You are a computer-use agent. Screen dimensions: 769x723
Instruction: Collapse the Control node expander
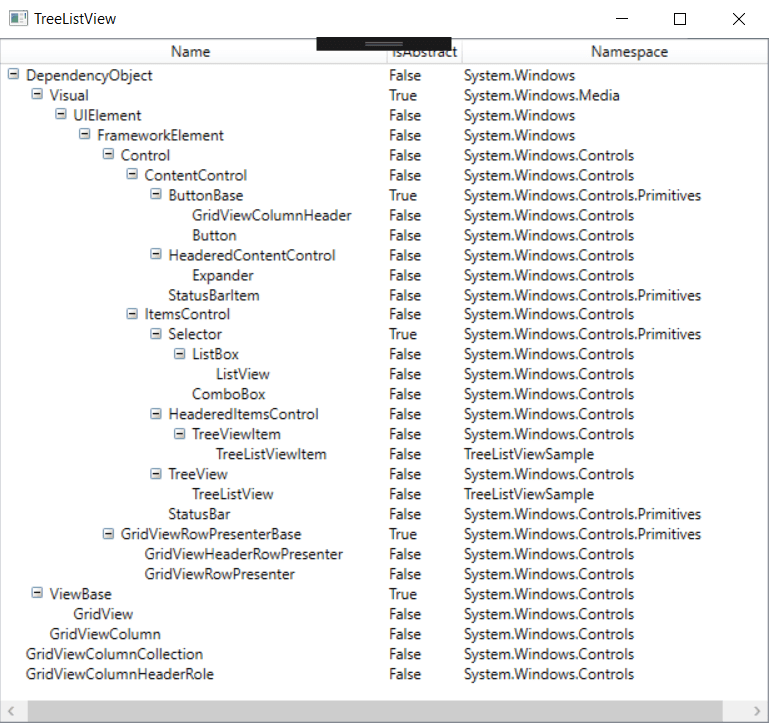108,155
